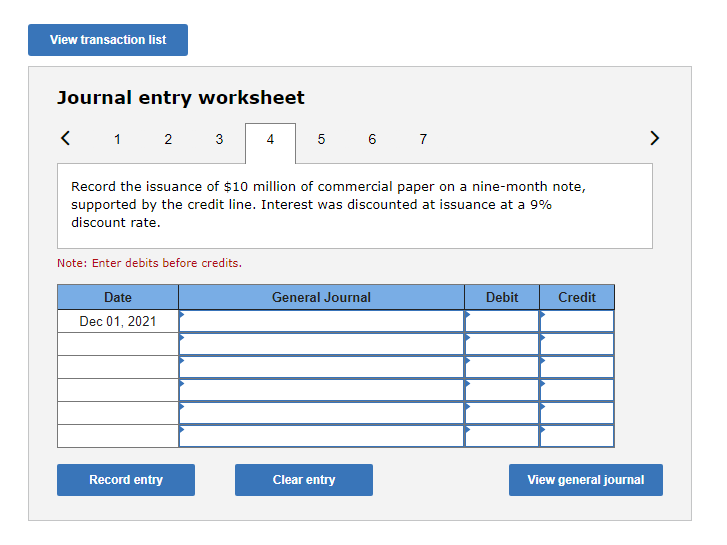Switch to worksheet tab 2
Screen dimensions: 727x545
click(x=168, y=139)
